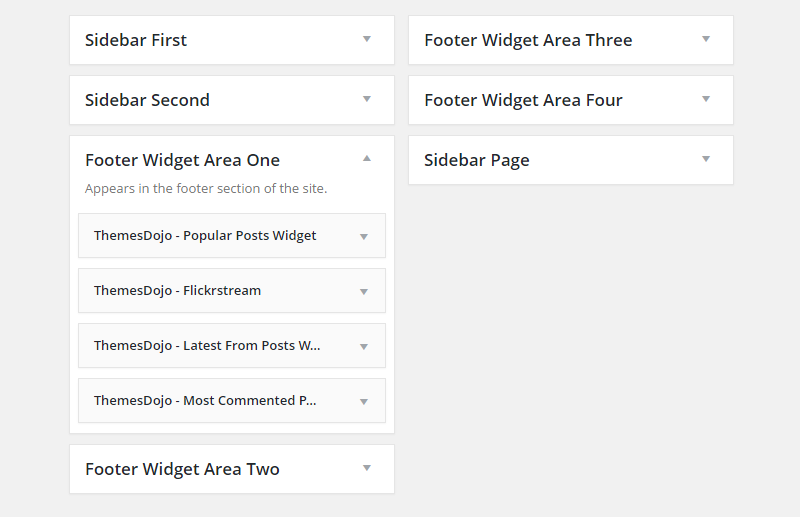The height and width of the screenshot is (517, 800).
Task: Expand Sidebar Page arrow
Action: (706, 159)
